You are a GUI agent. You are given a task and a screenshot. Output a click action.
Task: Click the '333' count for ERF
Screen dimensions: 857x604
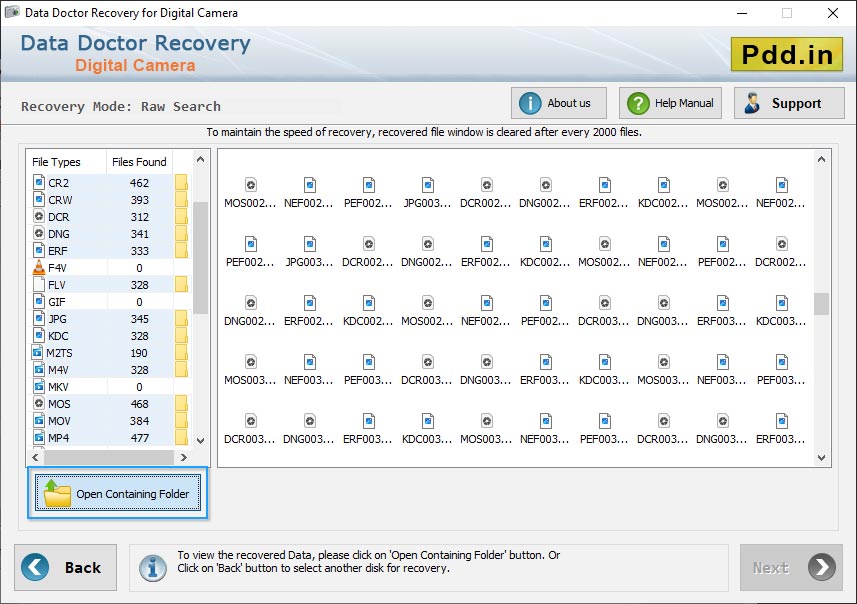click(139, 250)
